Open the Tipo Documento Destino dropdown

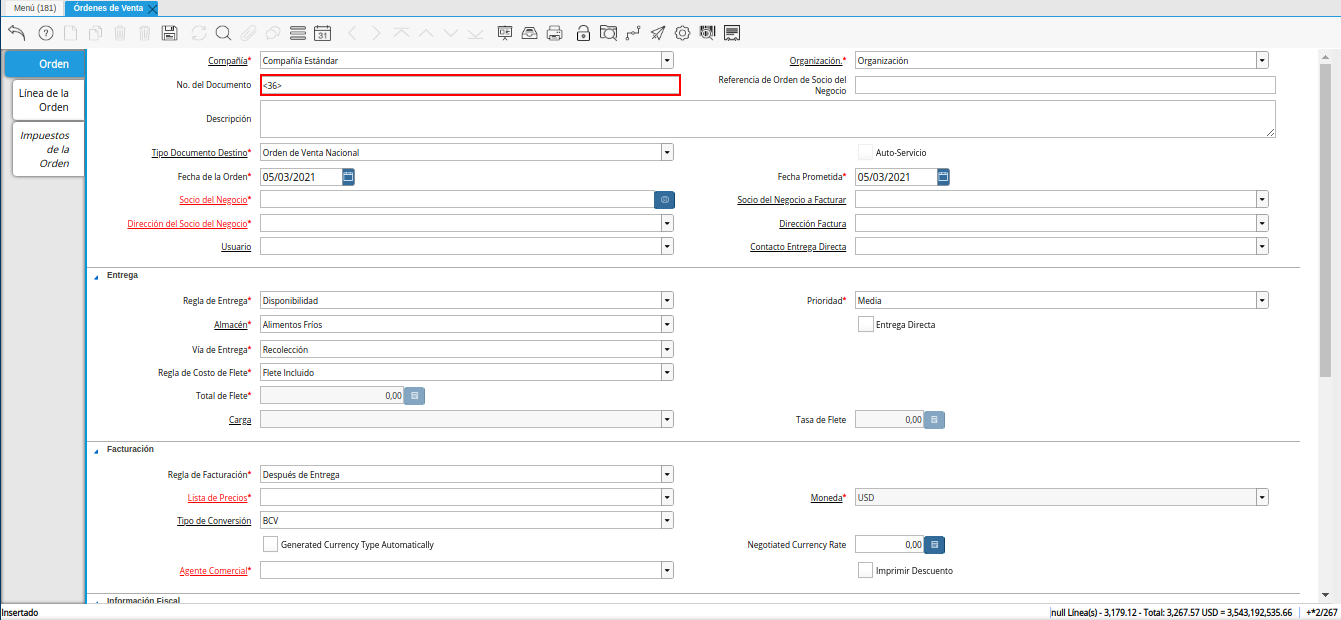point(666,153)
